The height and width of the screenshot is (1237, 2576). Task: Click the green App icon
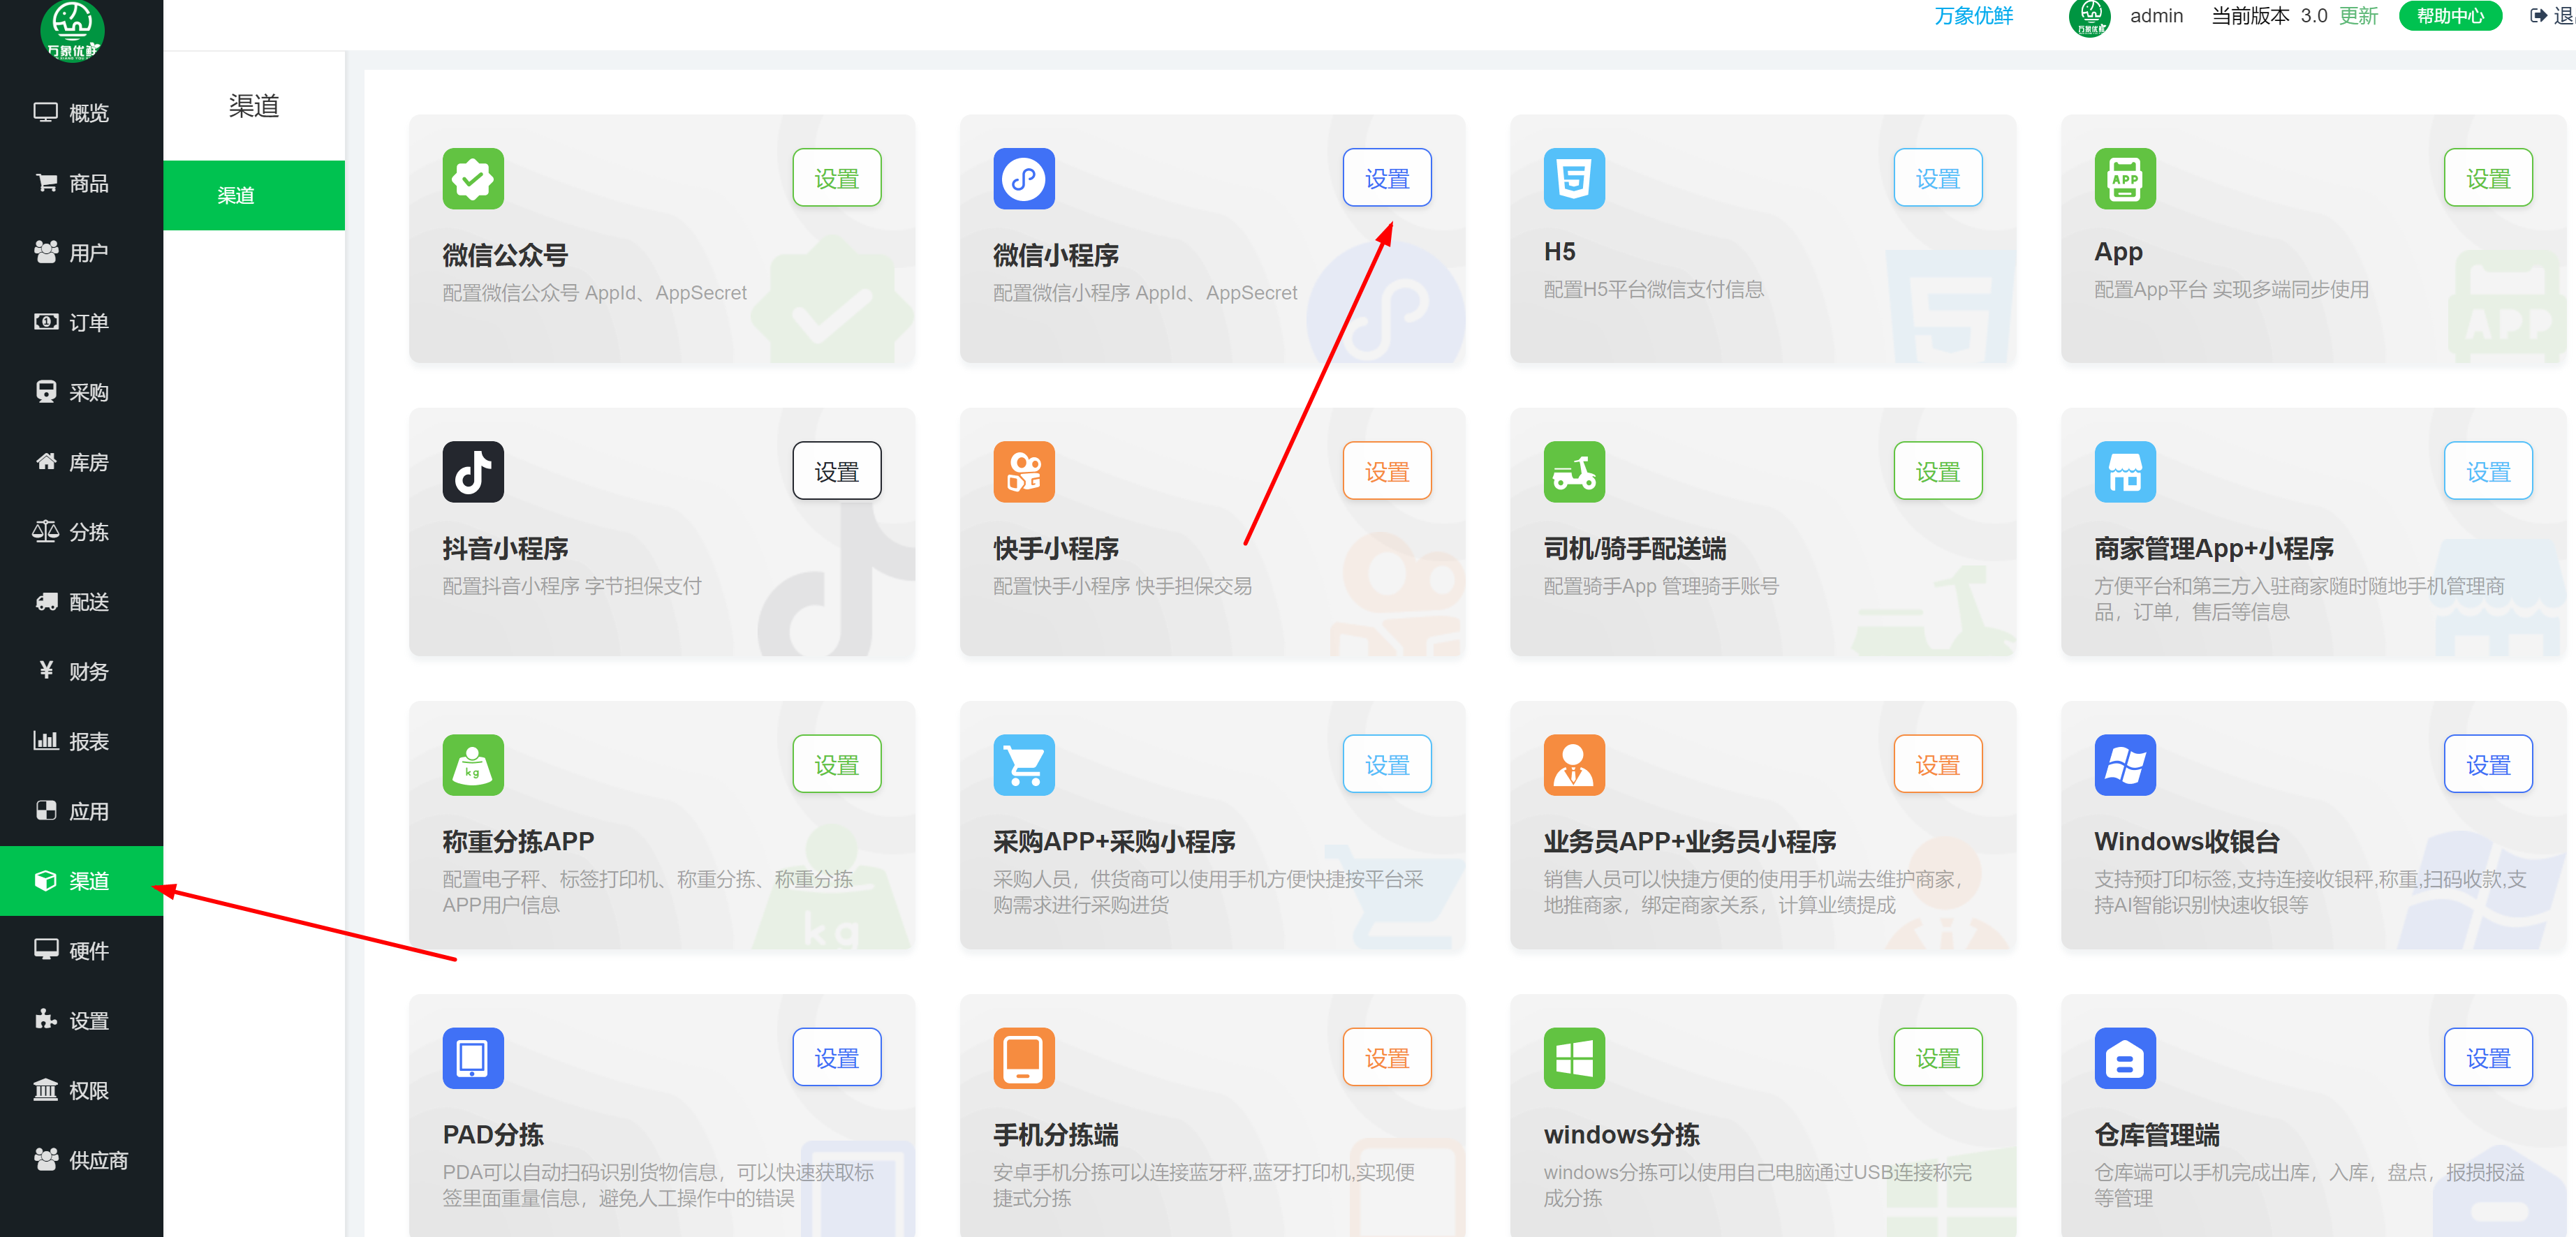click(x=2125, y=179)
